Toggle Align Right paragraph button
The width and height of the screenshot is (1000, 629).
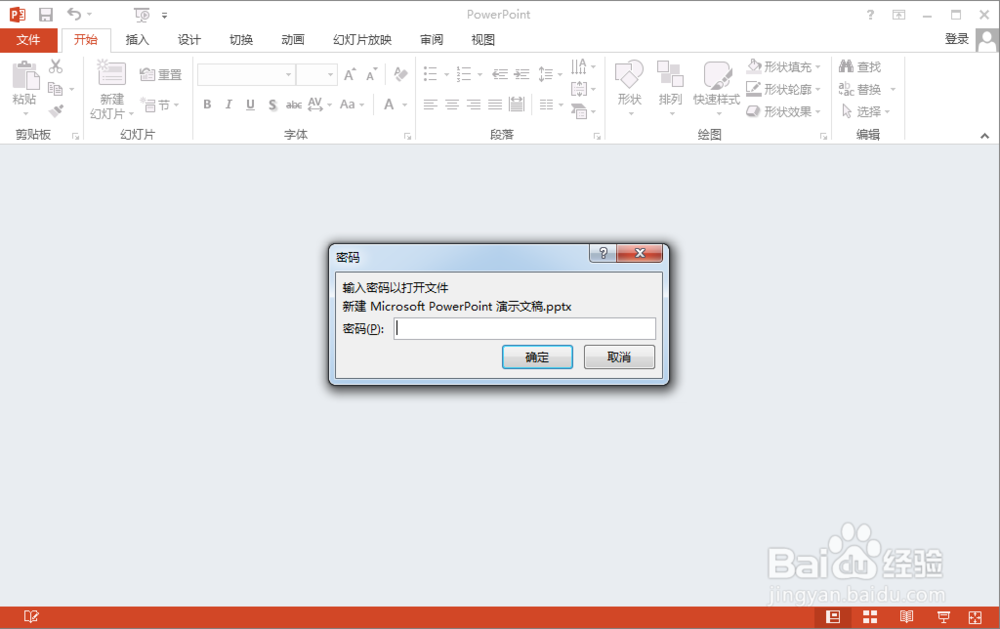click(x=474, y=105)
